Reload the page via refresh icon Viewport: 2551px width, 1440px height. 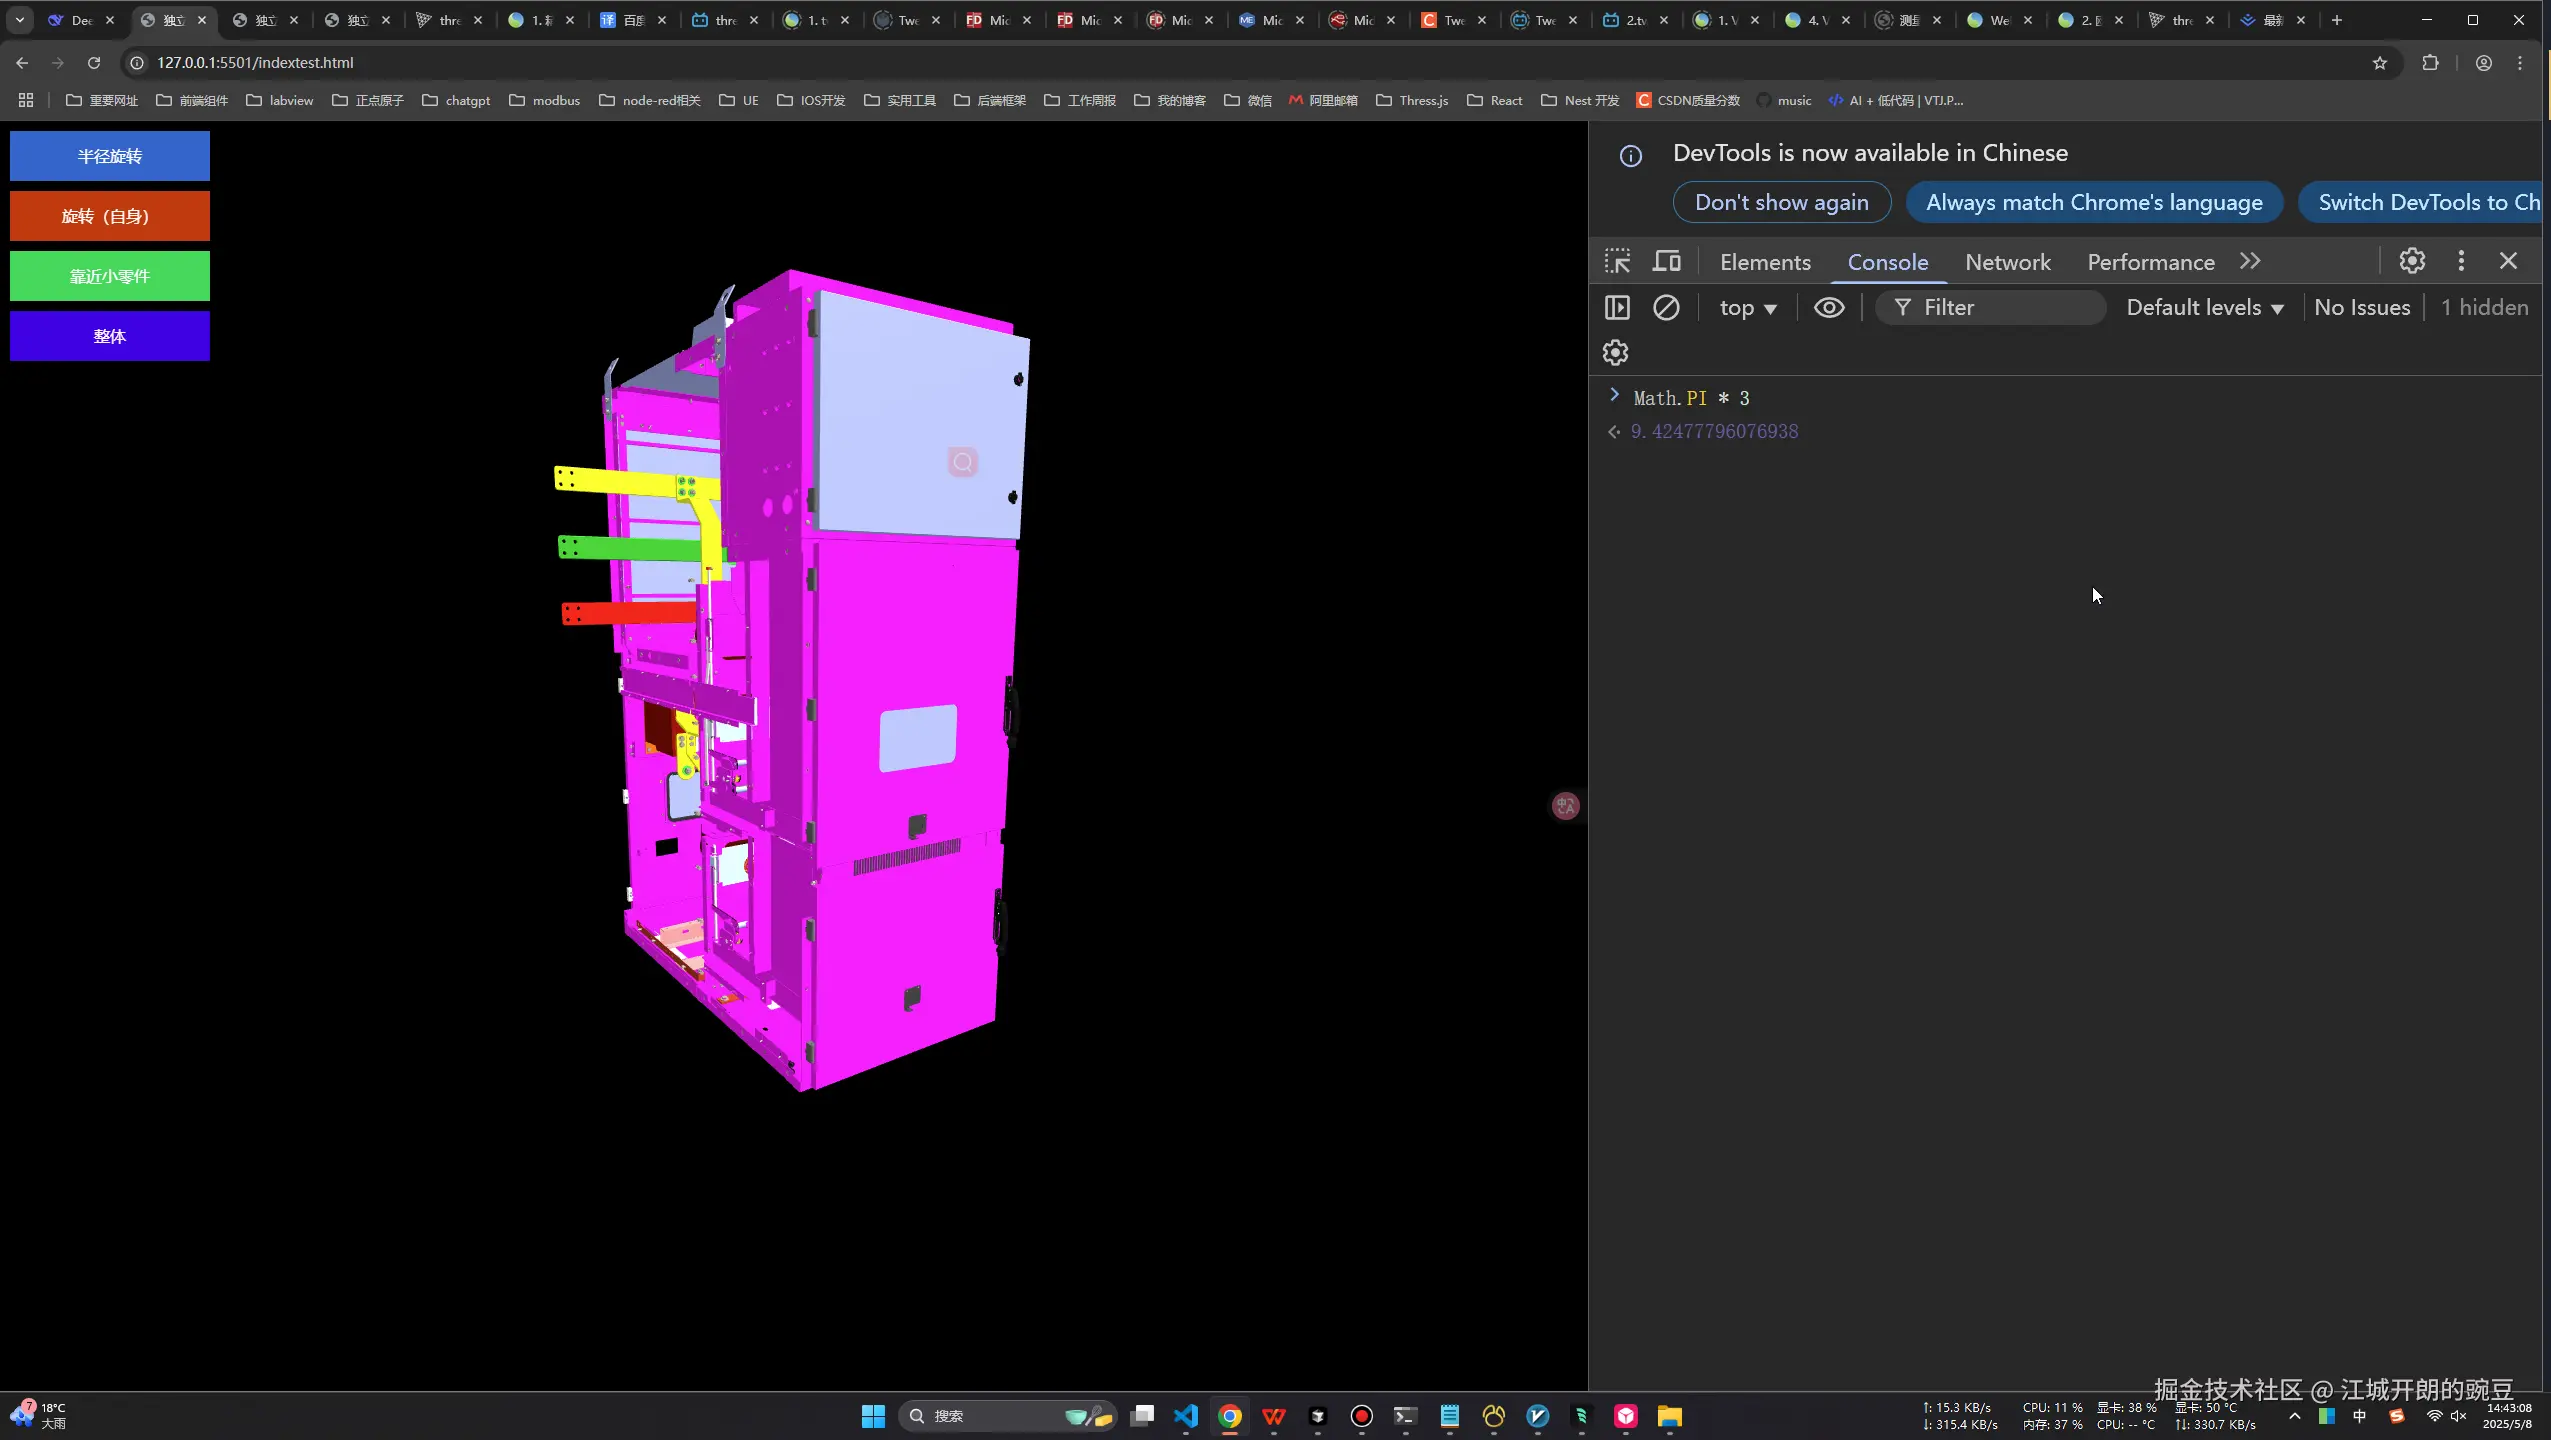click(94, 63)
